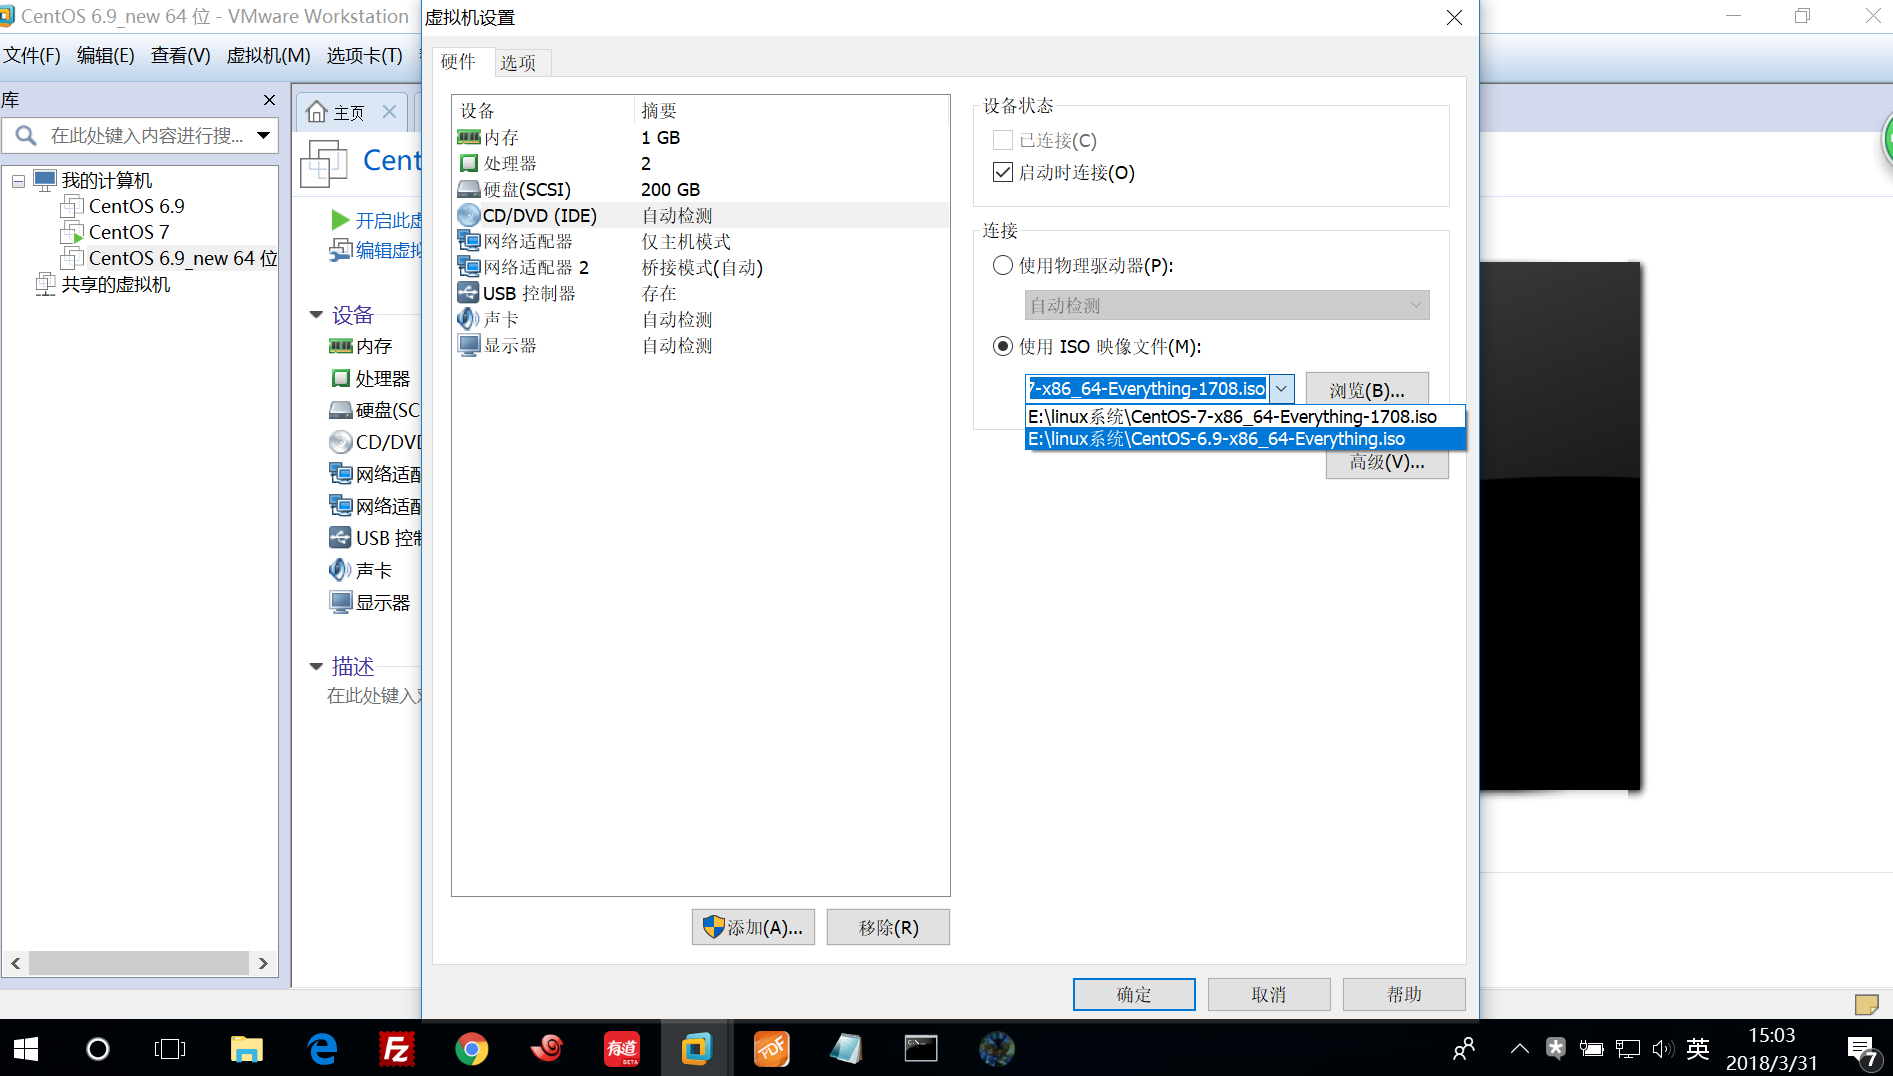The height and width of the screenshot is (1076, 1893).
Task: Collapse the 设备 section in main window
Action: pos(316,315)
